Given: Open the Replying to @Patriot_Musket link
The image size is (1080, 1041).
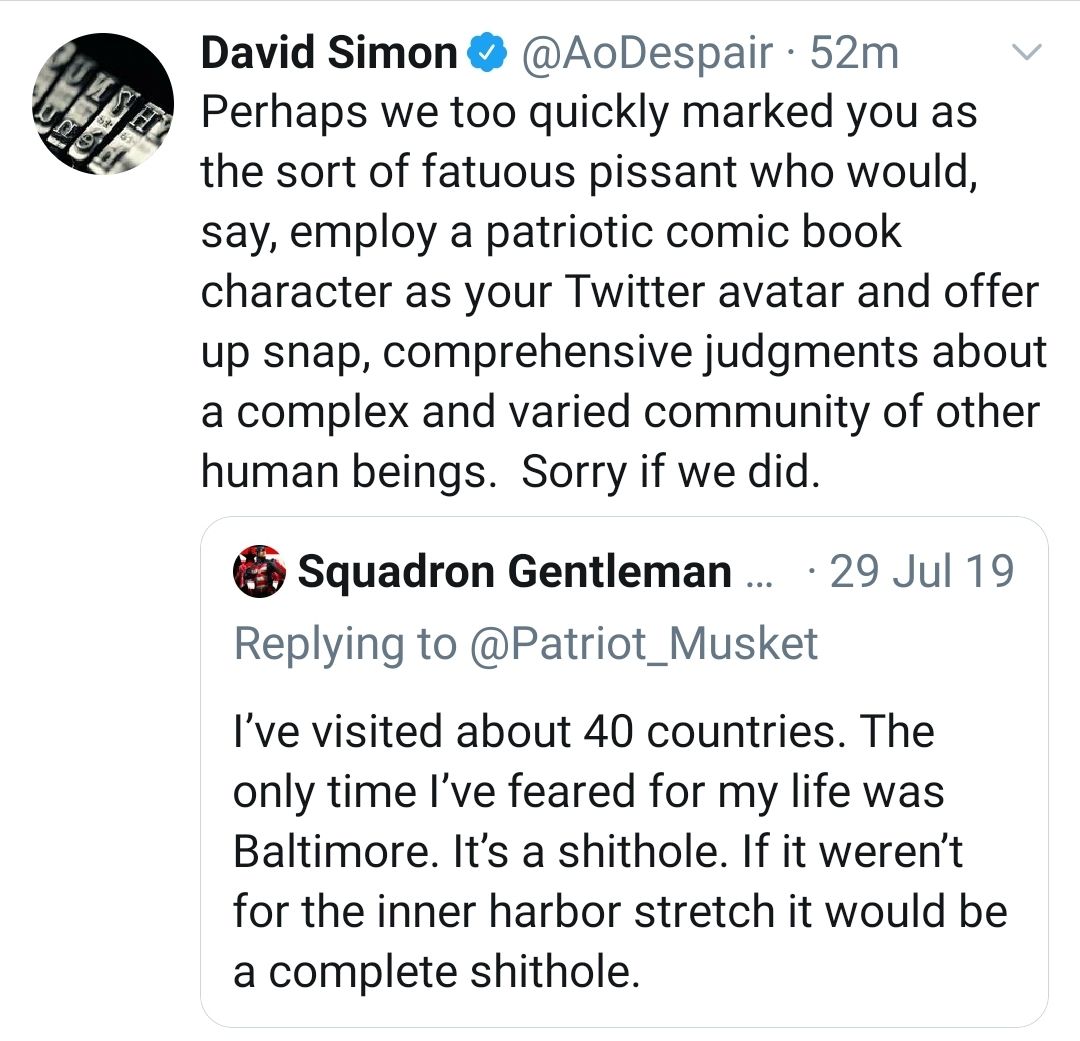Looking at the screenshot, I should click(525, 644).
